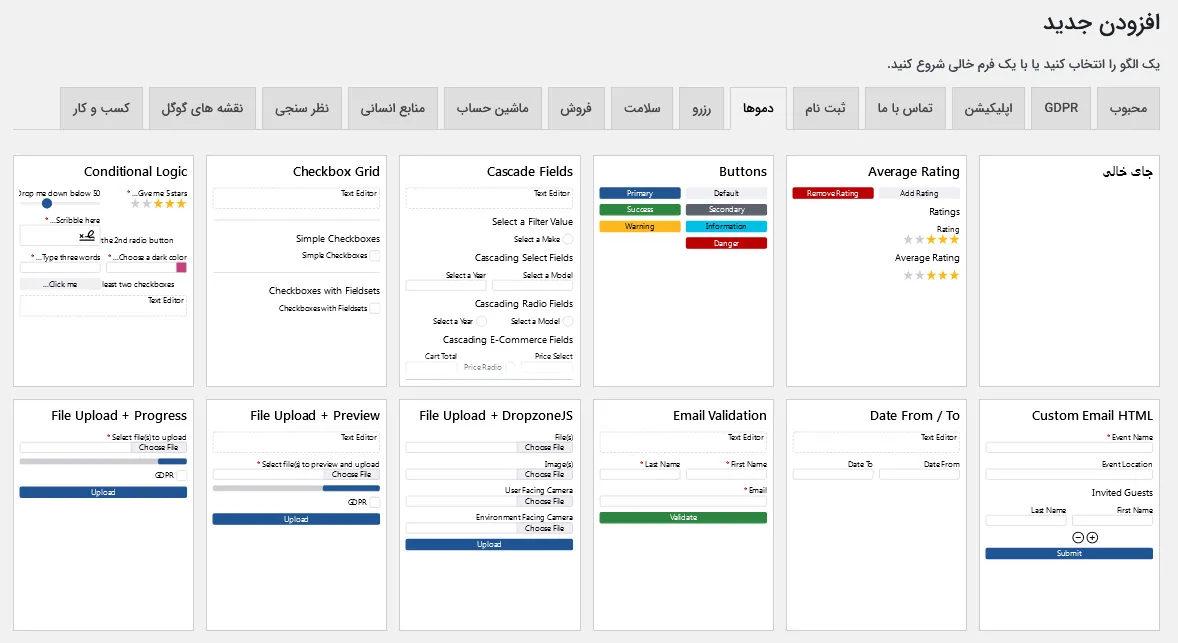Click the slider handle in Conditional Logic

[47, 204]
